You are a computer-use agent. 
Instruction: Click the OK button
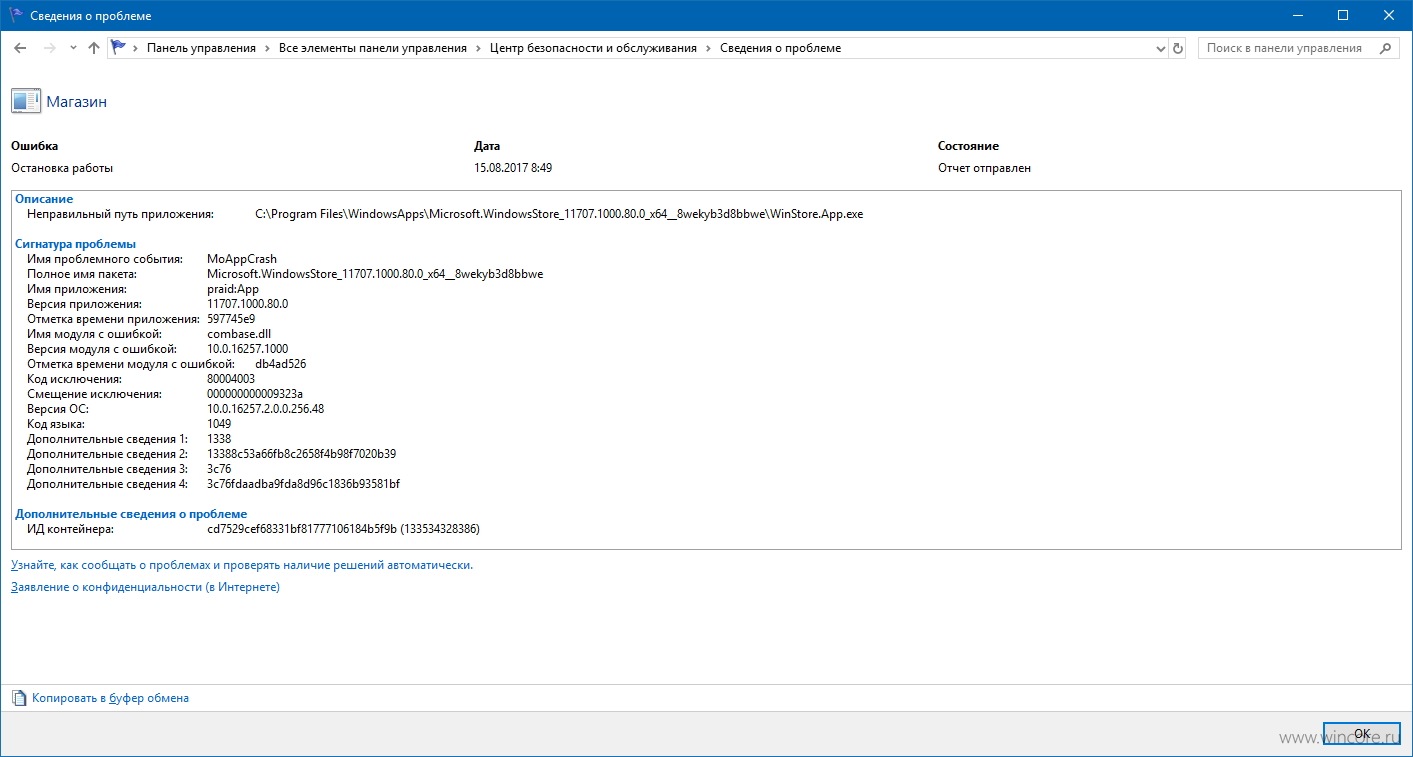point(1361,734)
